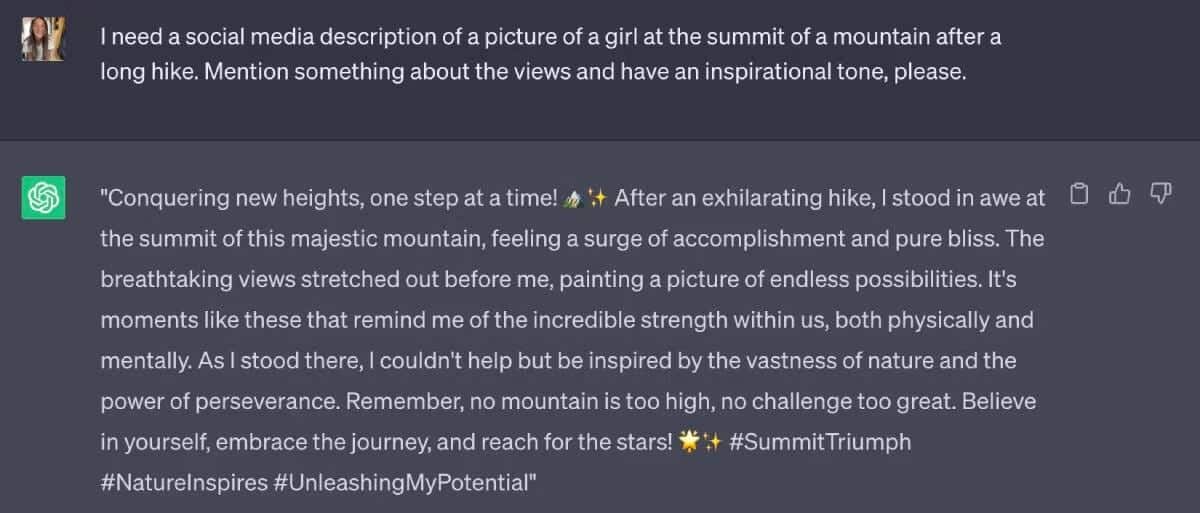Open the #SummitTriumph hashtag
1200x513 pixels.
pos(821,441)
